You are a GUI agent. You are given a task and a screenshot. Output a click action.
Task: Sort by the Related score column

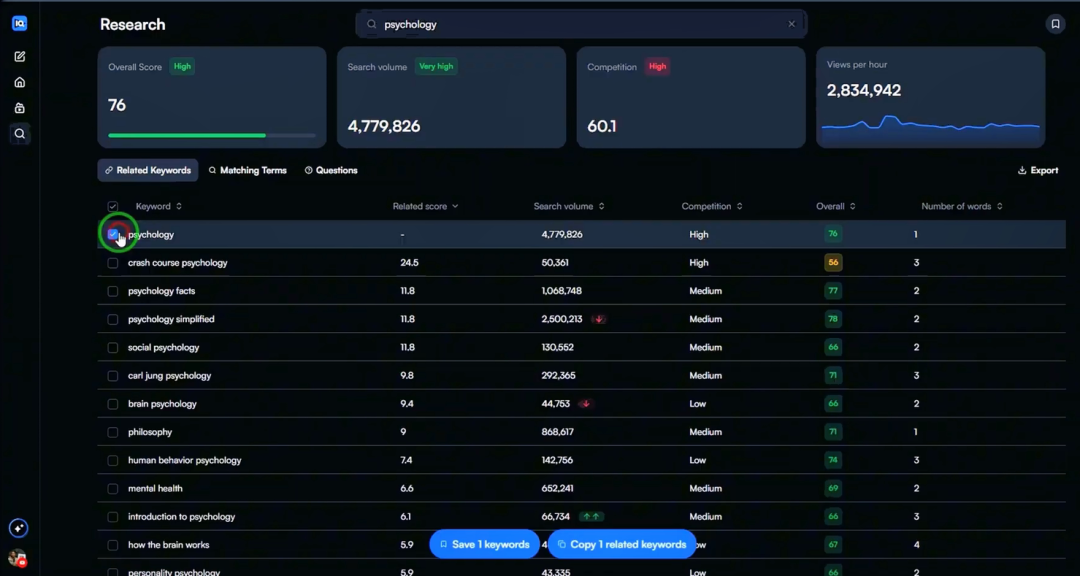coord(425,206)
